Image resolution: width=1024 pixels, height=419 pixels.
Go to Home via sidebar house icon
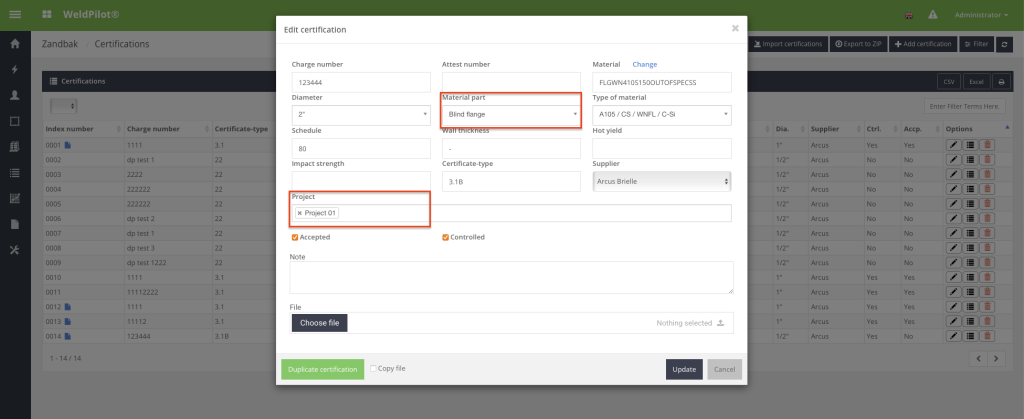tap(15, 44)
